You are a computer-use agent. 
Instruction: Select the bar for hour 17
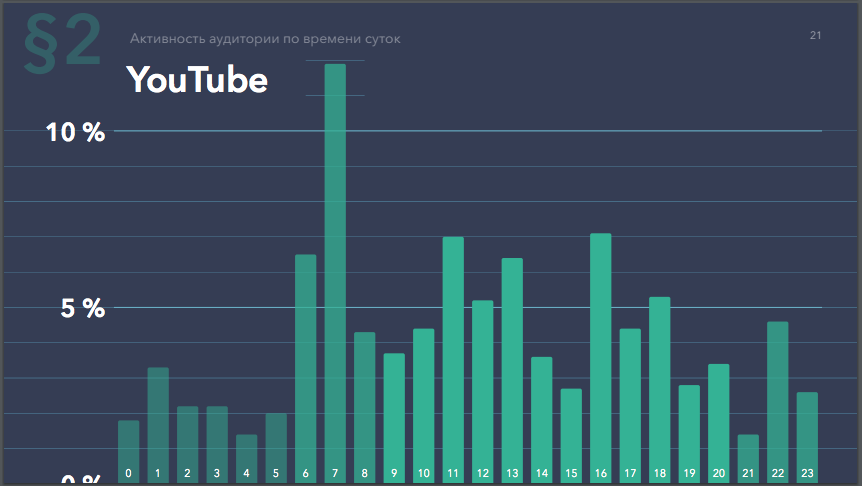(x=630, y=406)
